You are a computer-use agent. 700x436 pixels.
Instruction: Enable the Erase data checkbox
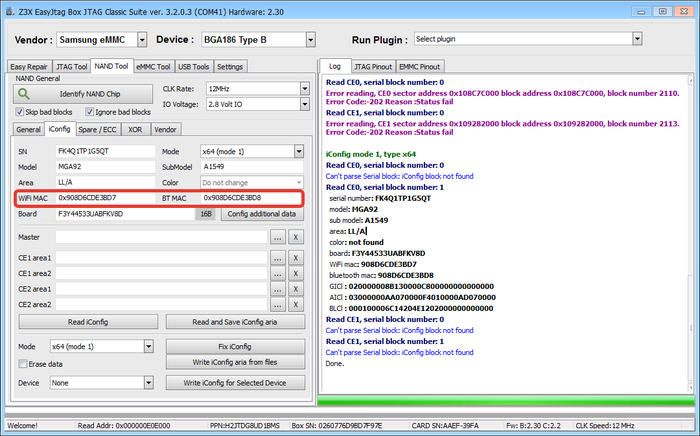pyautogui.click(x=23, y=364)
